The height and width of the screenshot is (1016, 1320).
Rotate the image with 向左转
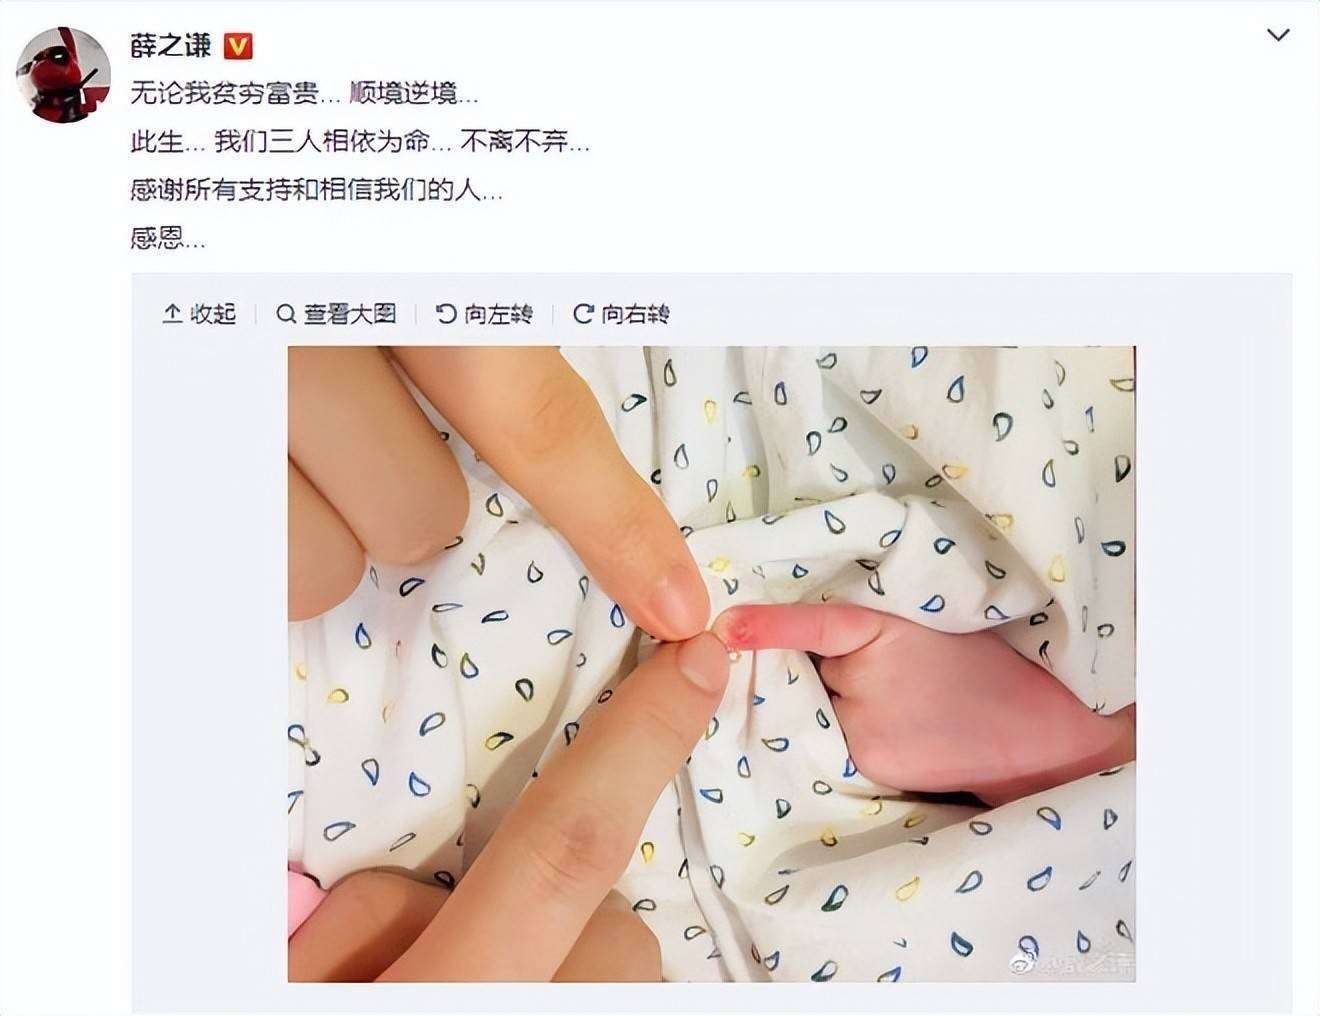pyautogui.click(x=485, y=314)
